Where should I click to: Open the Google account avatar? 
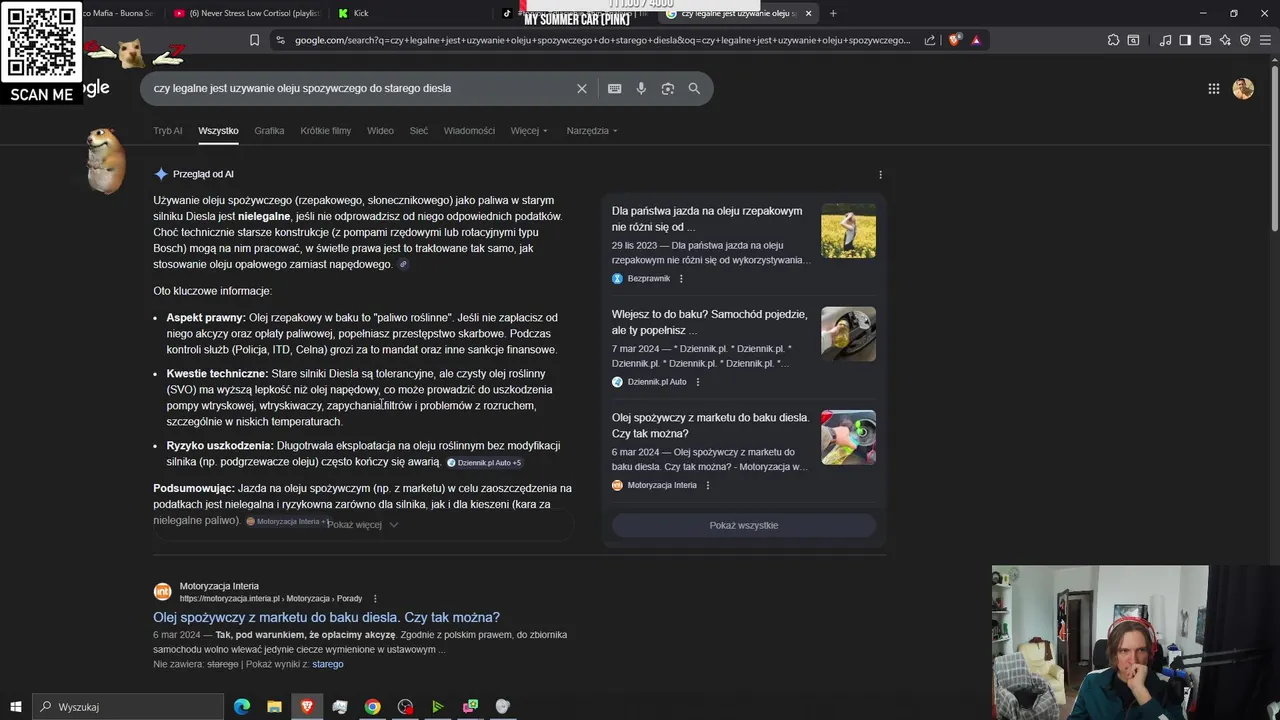click(1243, 88)
